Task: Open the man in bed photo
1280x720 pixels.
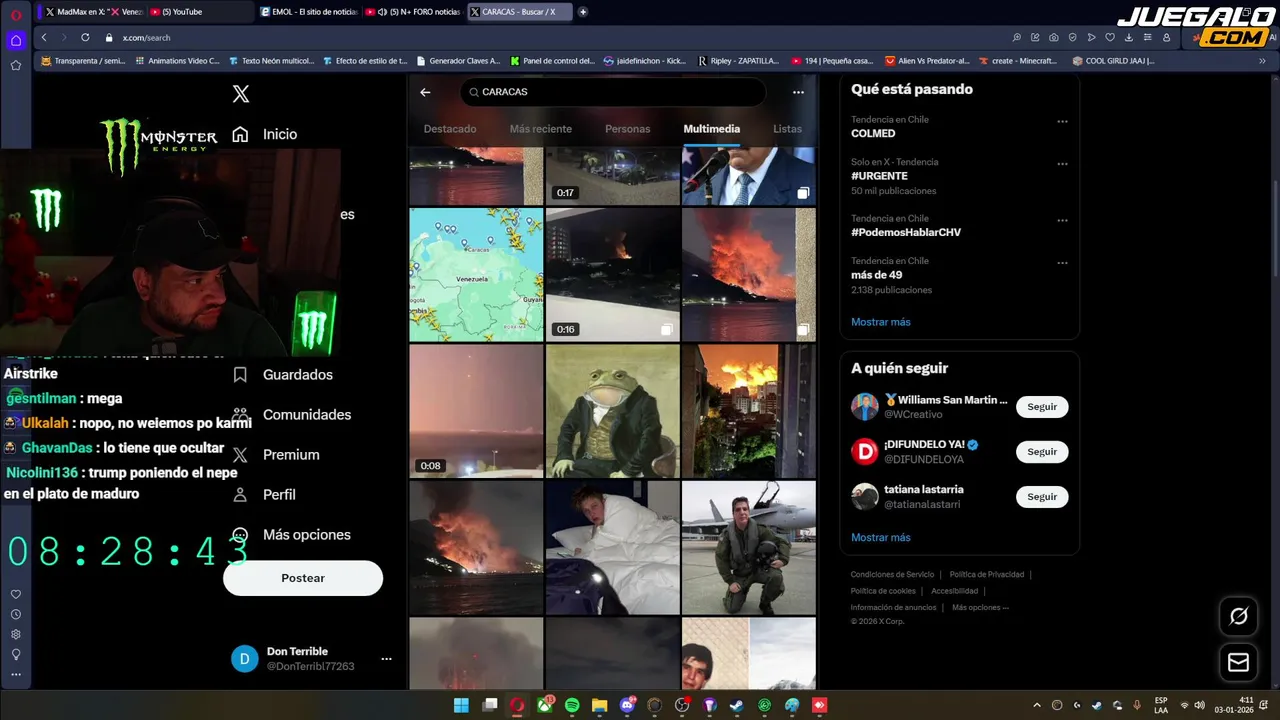Action: 612,547
